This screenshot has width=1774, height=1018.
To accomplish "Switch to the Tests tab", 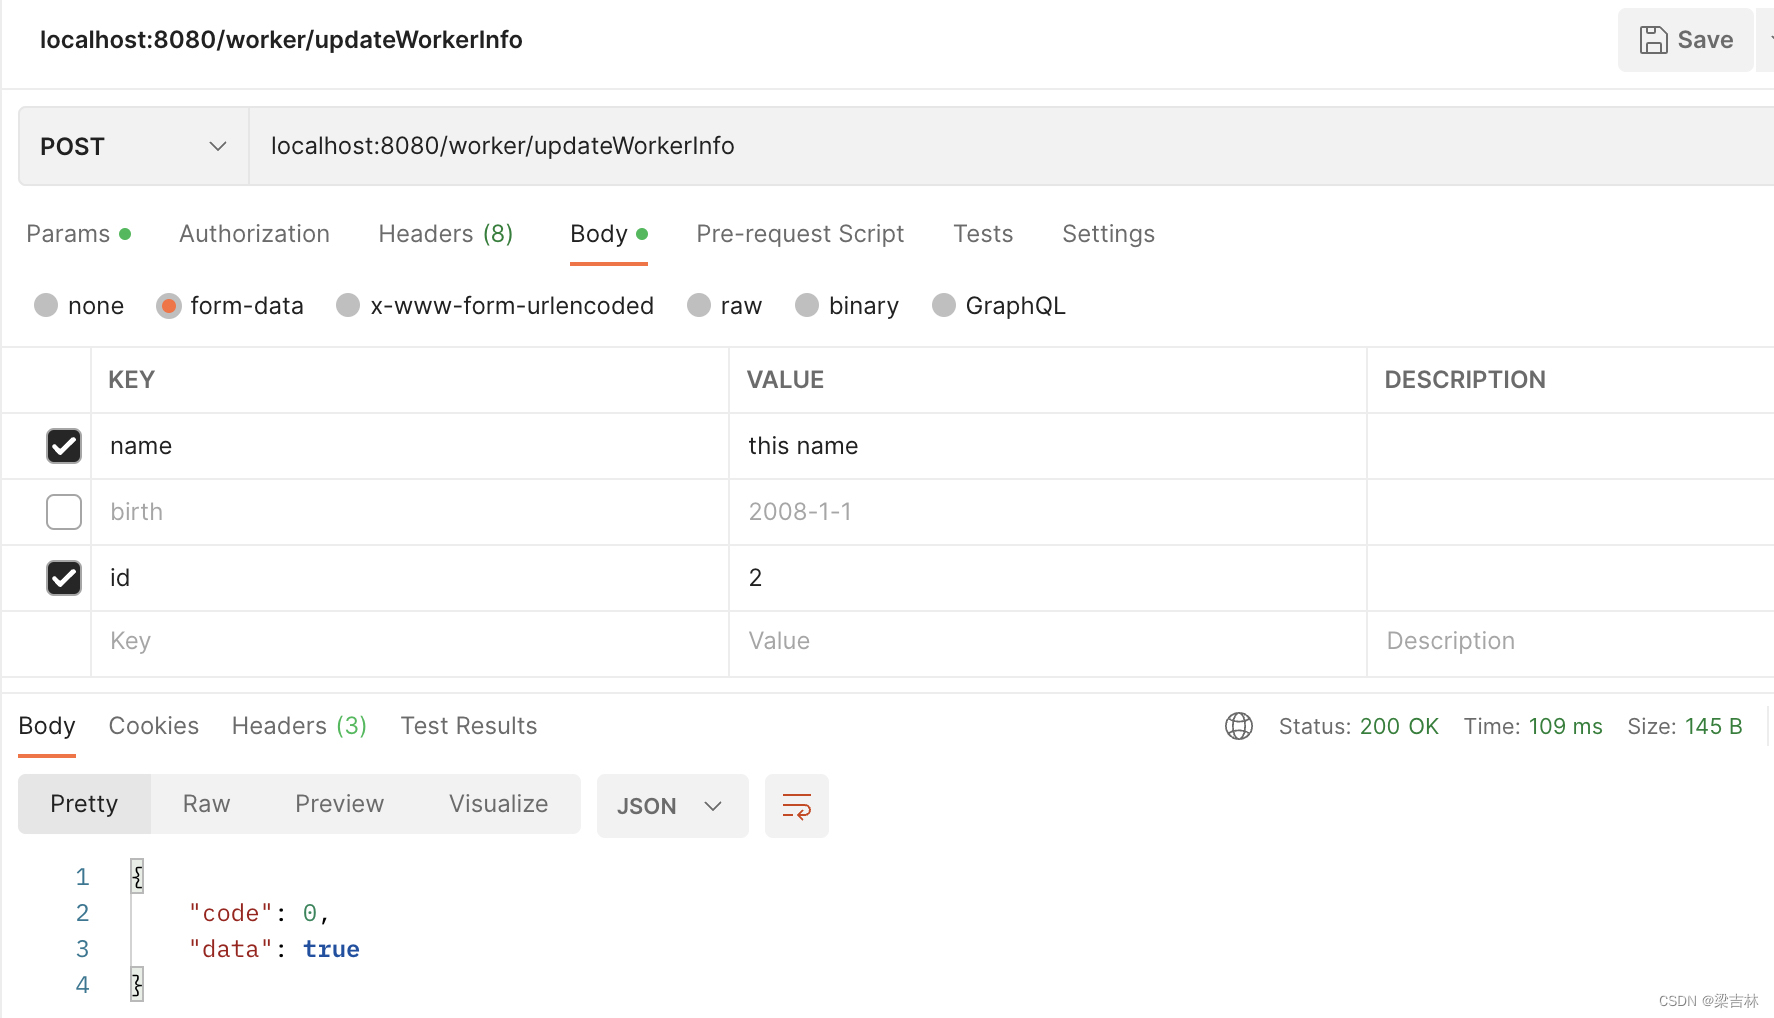I will coord(983,234).
